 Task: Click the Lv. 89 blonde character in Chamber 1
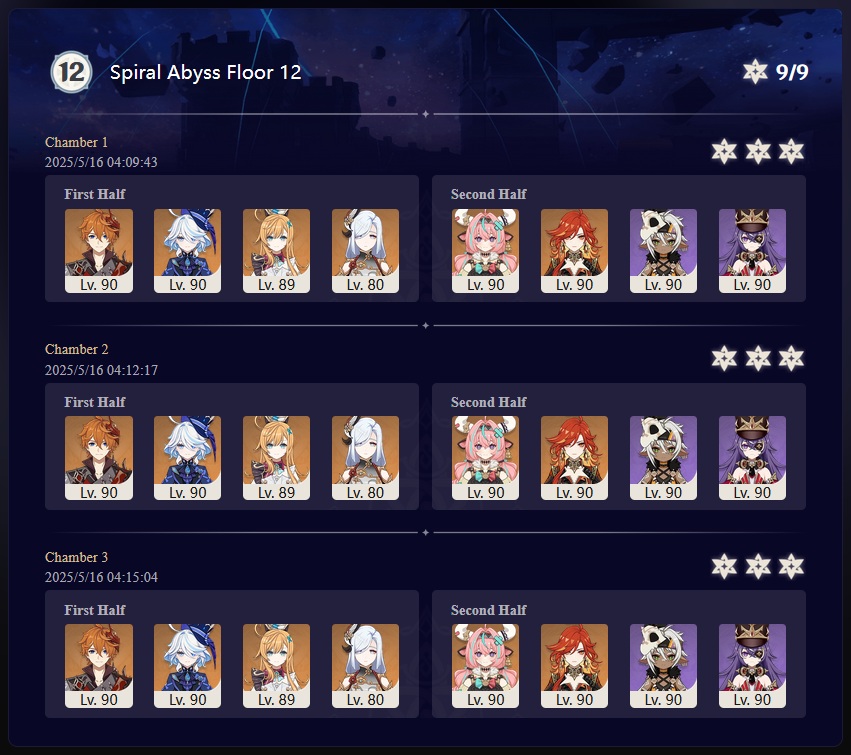pos(276,251)
